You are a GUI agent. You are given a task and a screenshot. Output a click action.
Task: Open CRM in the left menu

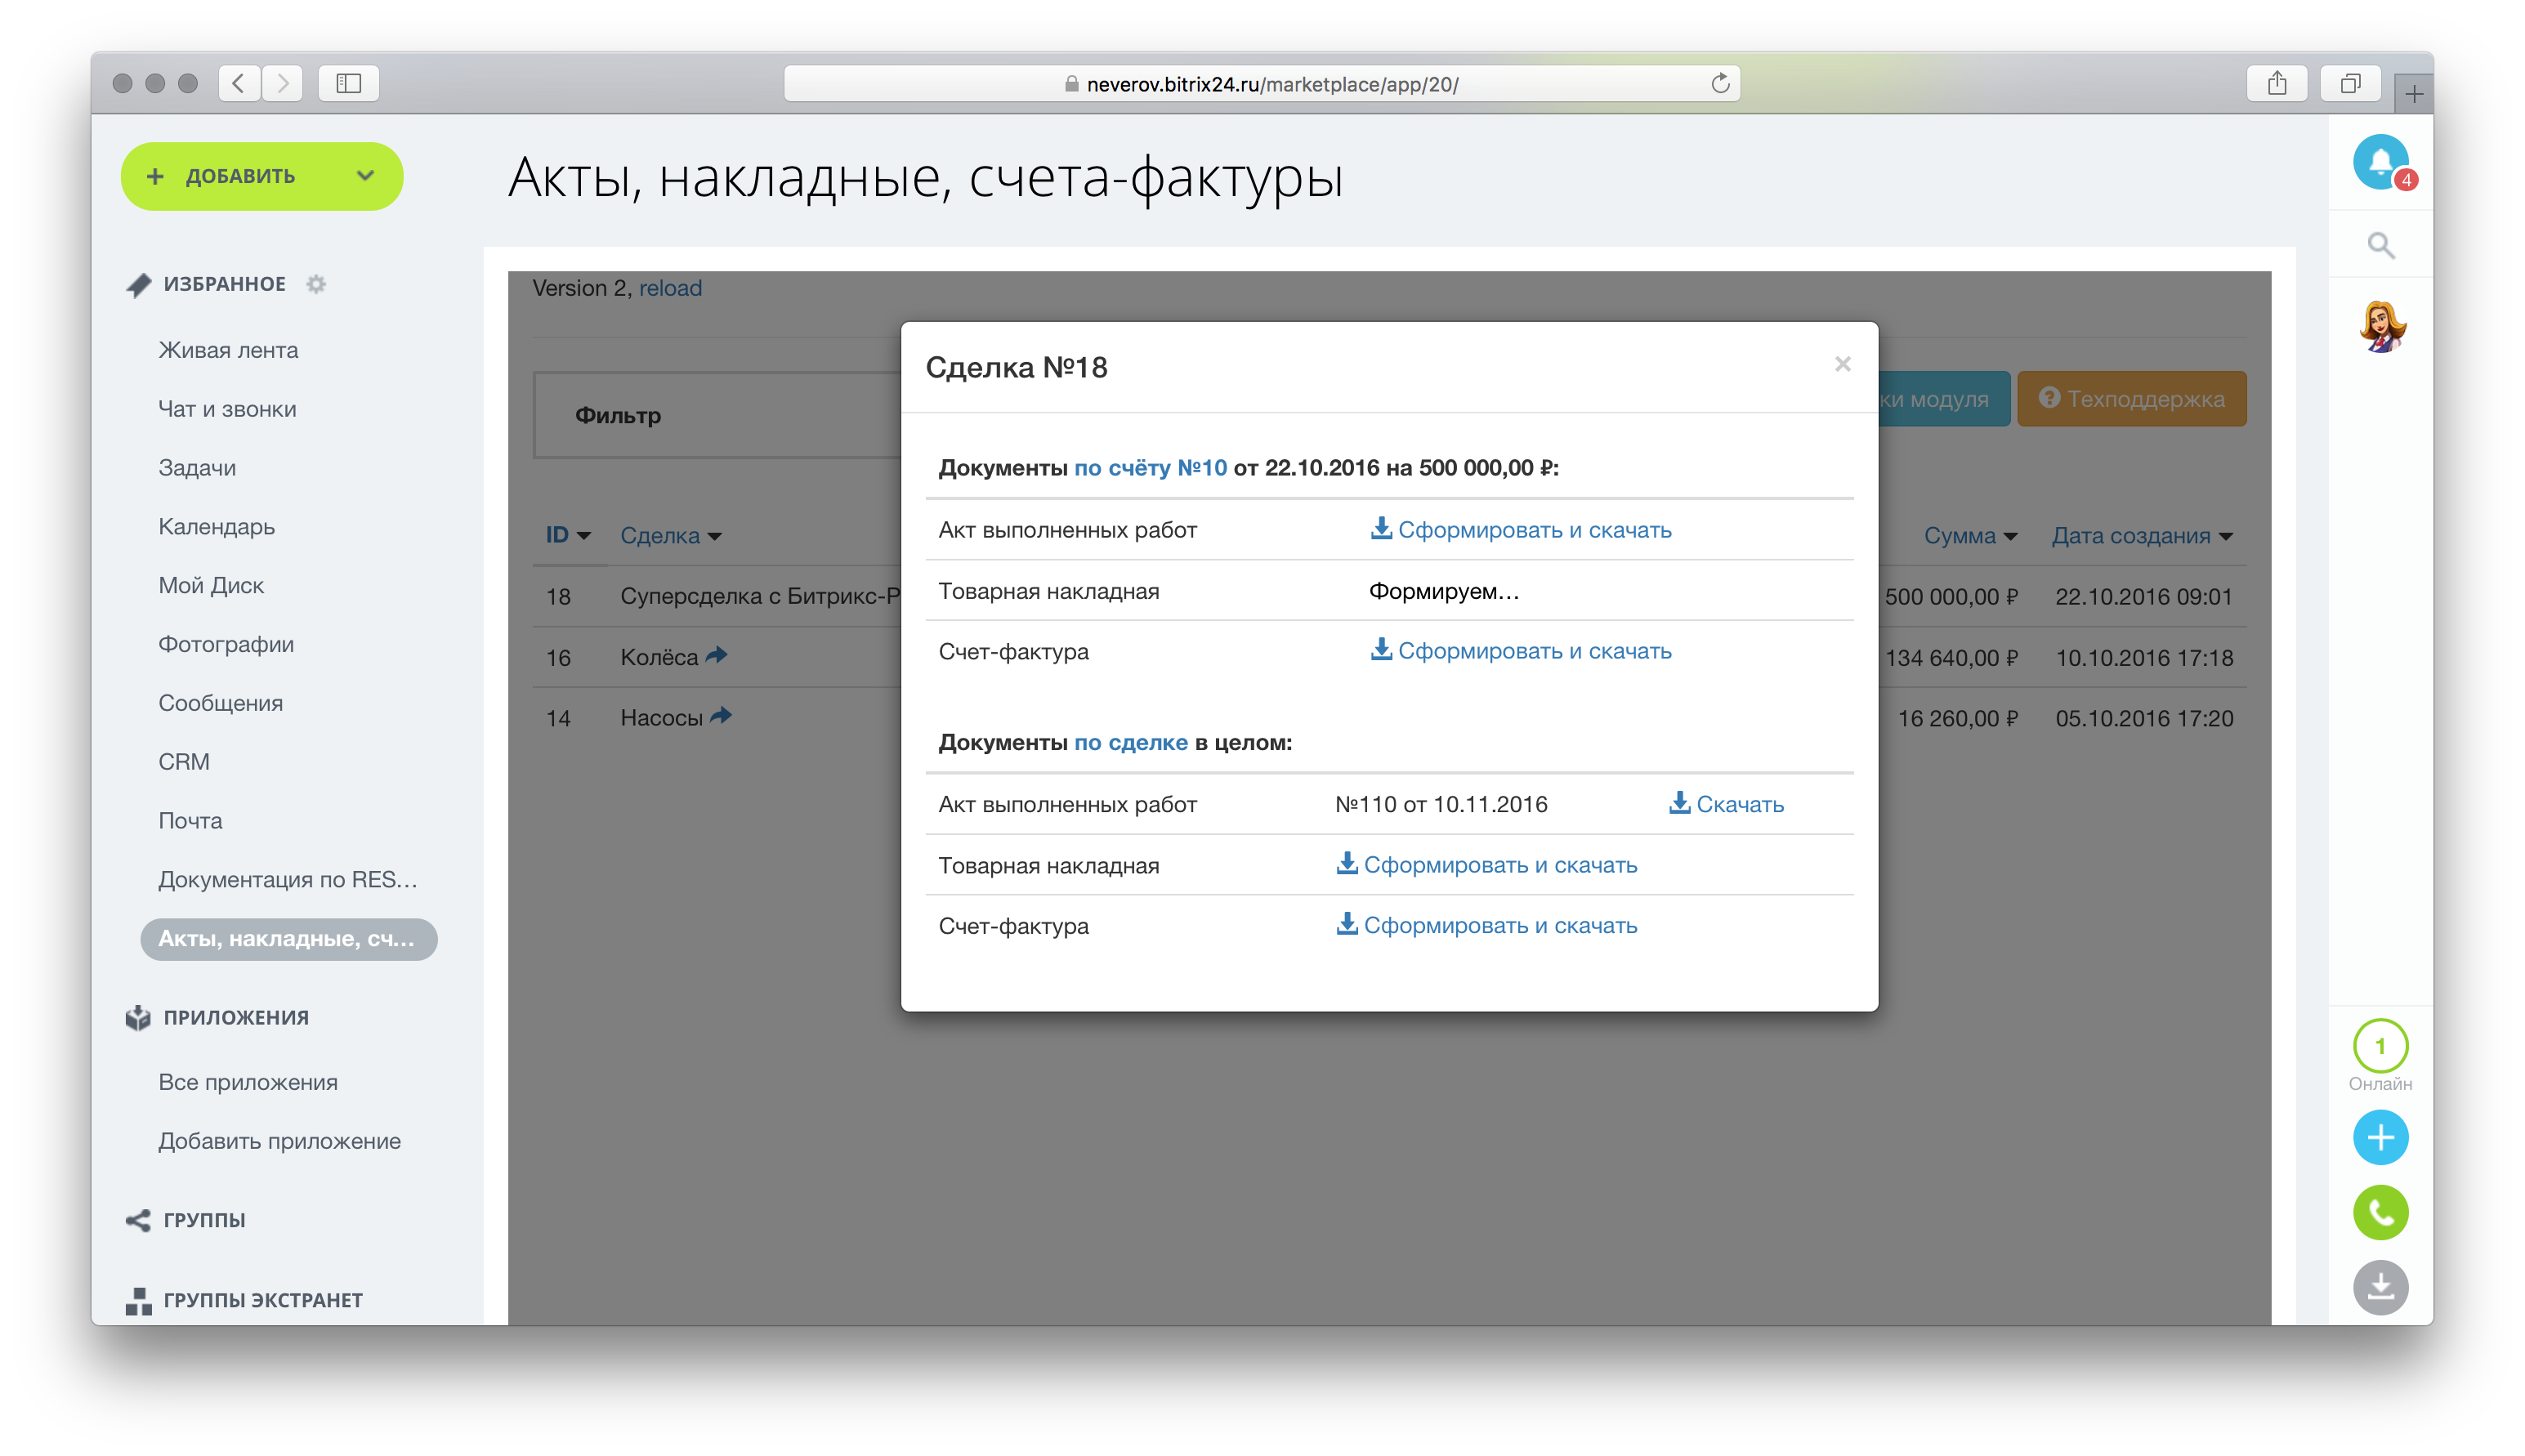click(x=184, y=762)
